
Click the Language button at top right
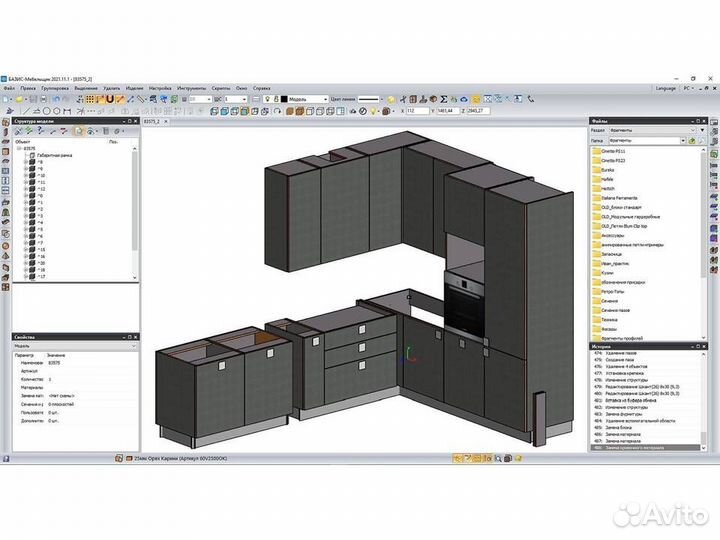666,88
